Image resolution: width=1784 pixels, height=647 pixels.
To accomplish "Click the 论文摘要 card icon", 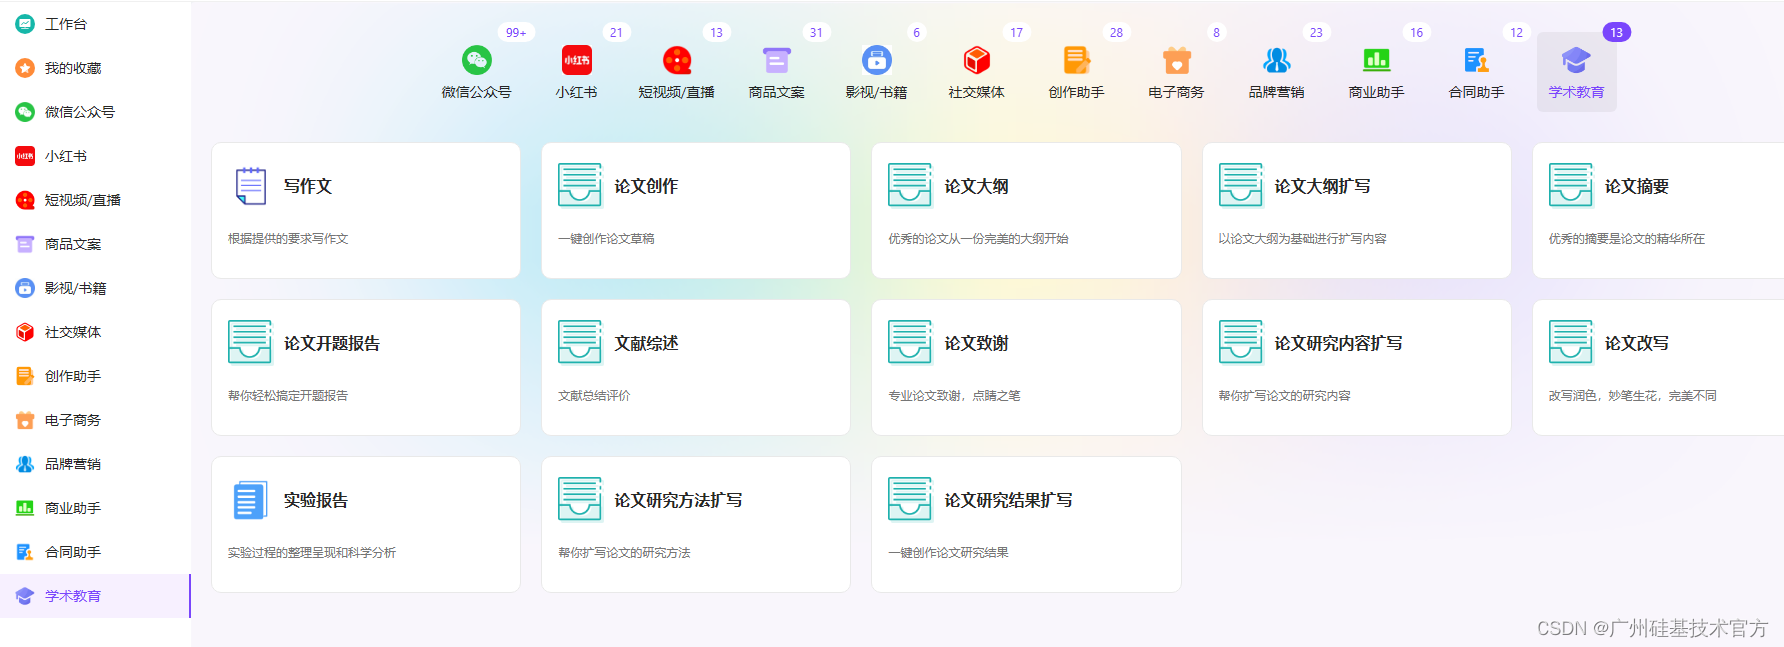I will point(1571,185).
